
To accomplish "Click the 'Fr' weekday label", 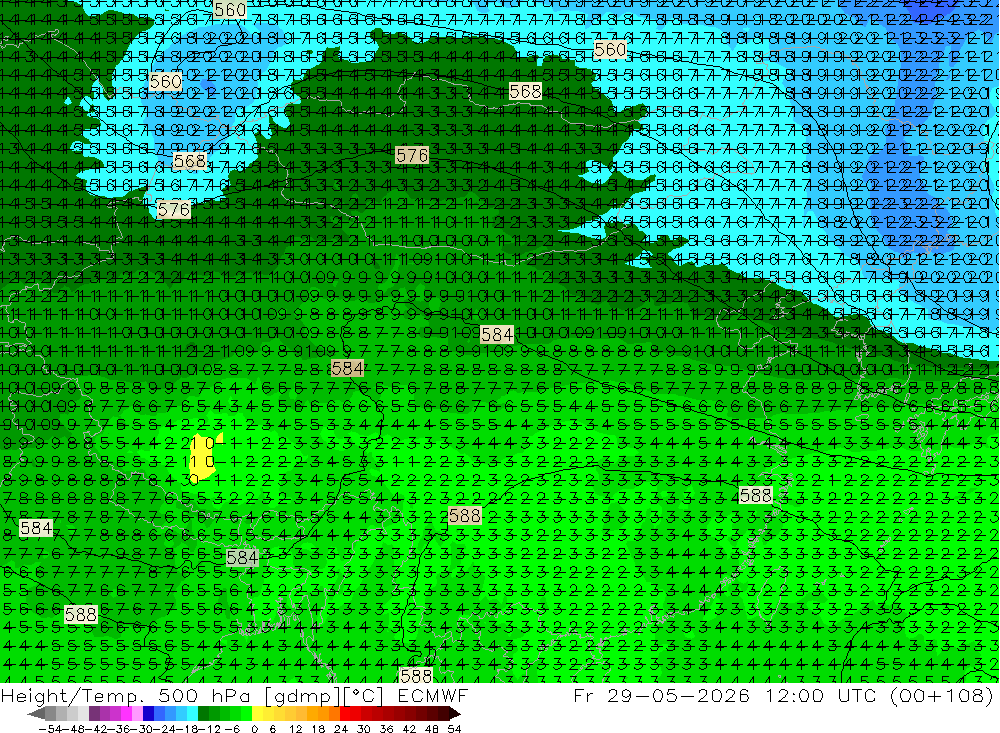I will 584,695.
